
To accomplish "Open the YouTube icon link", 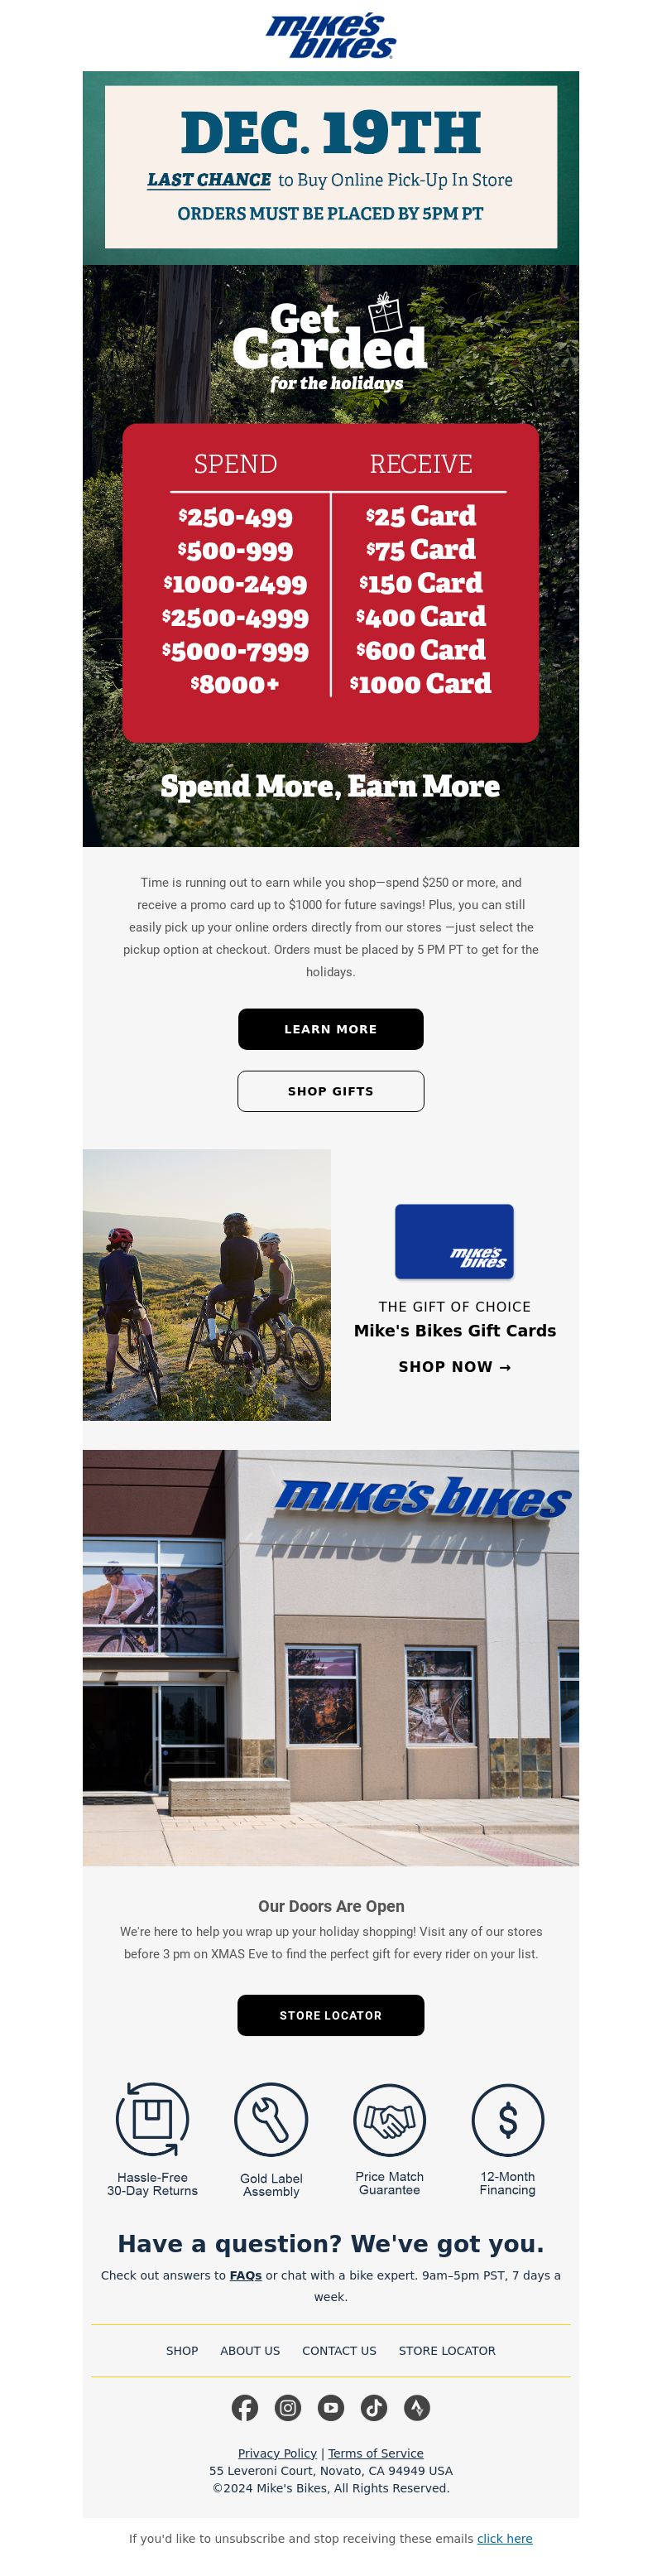I will (x=331, y=2407).
